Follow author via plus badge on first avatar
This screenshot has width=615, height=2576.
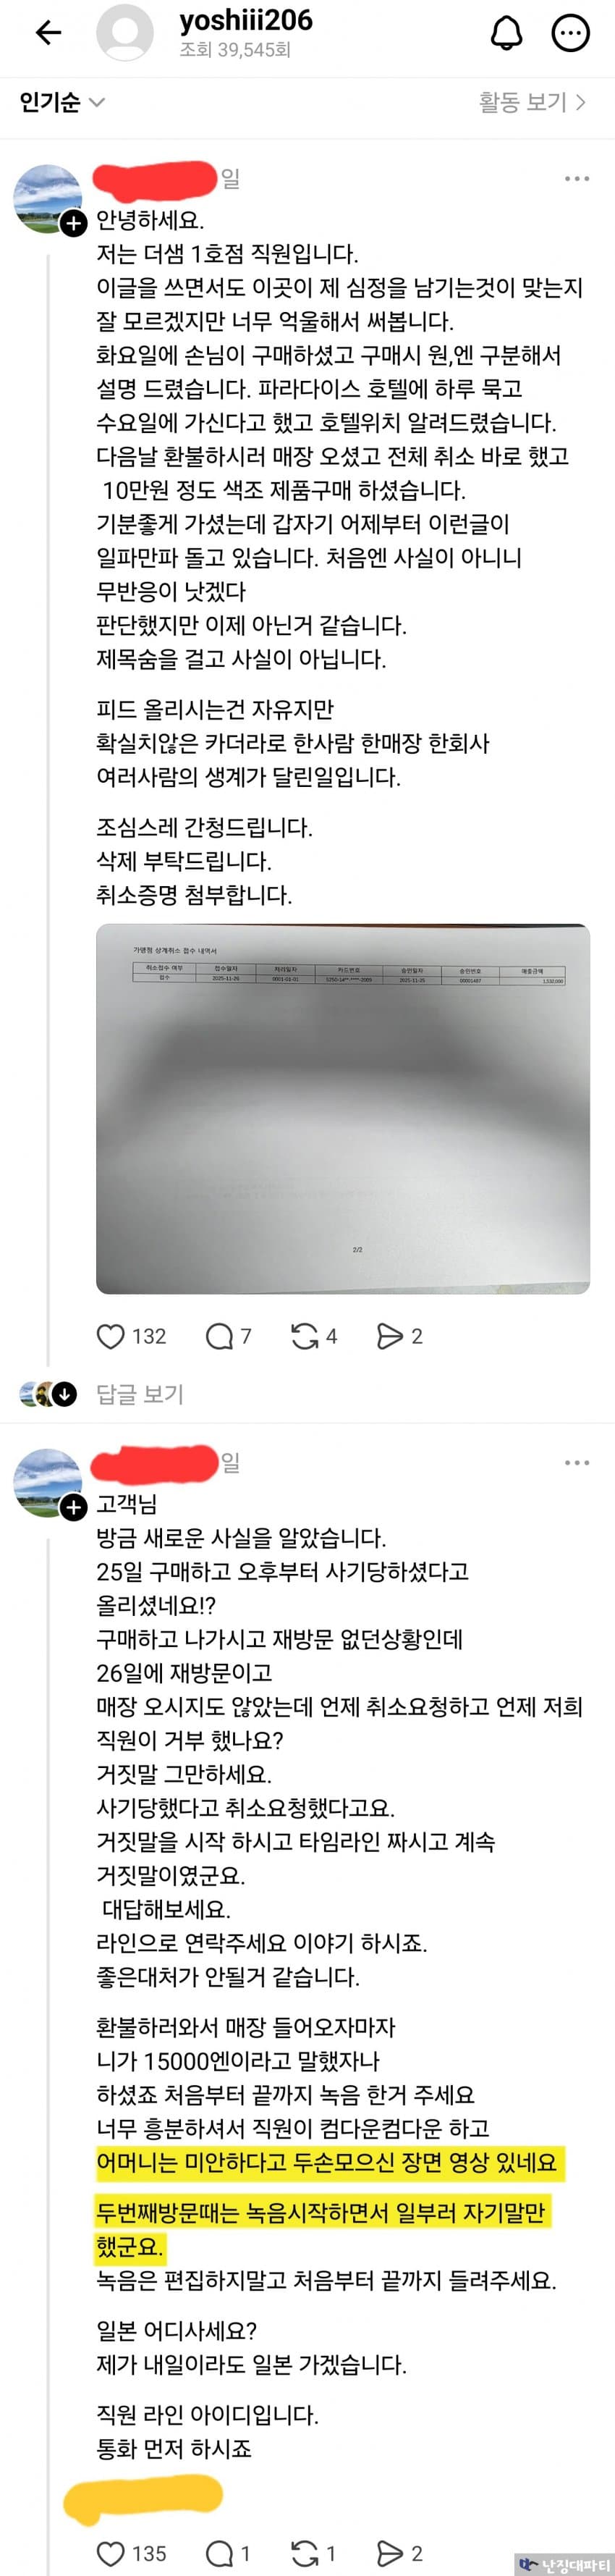click(x=73, y=224)
